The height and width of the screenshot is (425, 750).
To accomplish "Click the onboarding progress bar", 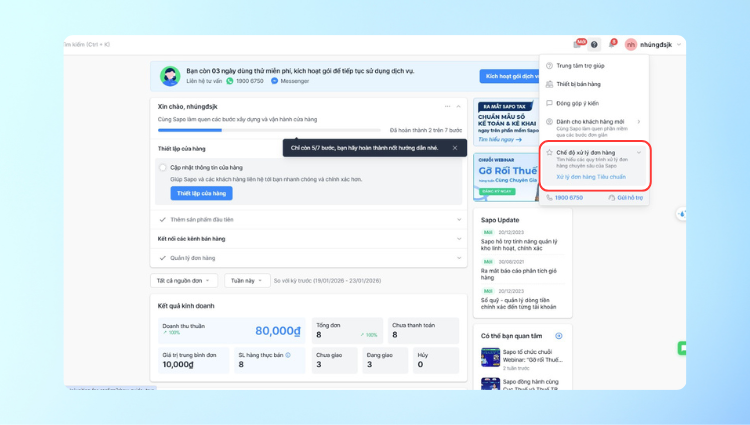I will pos(270,130).
